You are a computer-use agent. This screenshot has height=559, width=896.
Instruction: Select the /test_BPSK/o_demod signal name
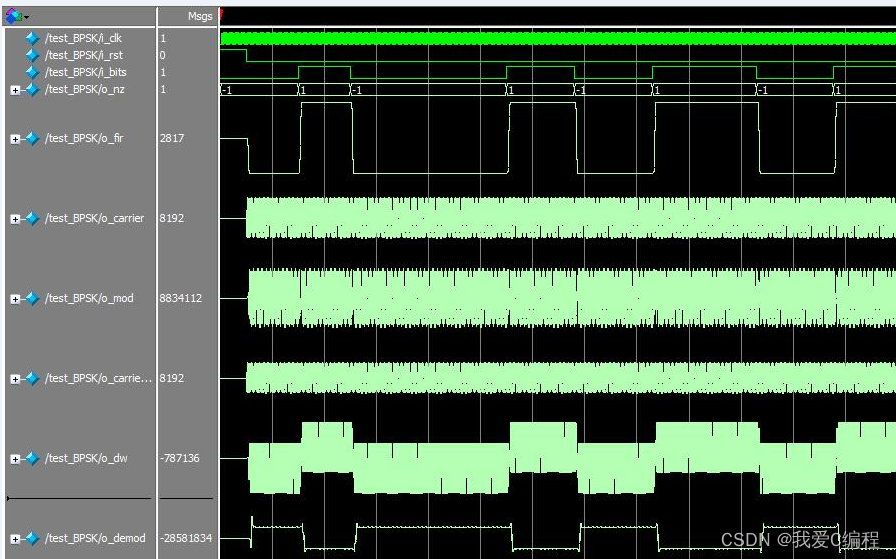click(95, 538)
